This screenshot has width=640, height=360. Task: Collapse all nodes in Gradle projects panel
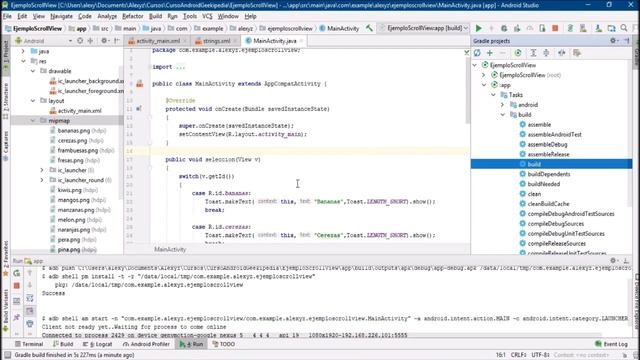pyautogui.click(x=546, y=53)
